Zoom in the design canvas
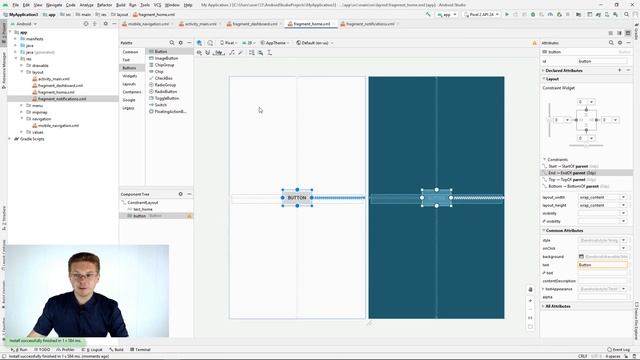 530,301
